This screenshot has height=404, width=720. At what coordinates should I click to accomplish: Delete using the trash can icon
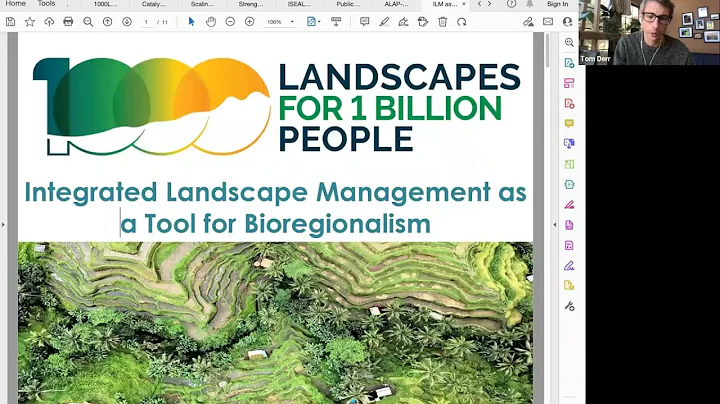[443, 22]
